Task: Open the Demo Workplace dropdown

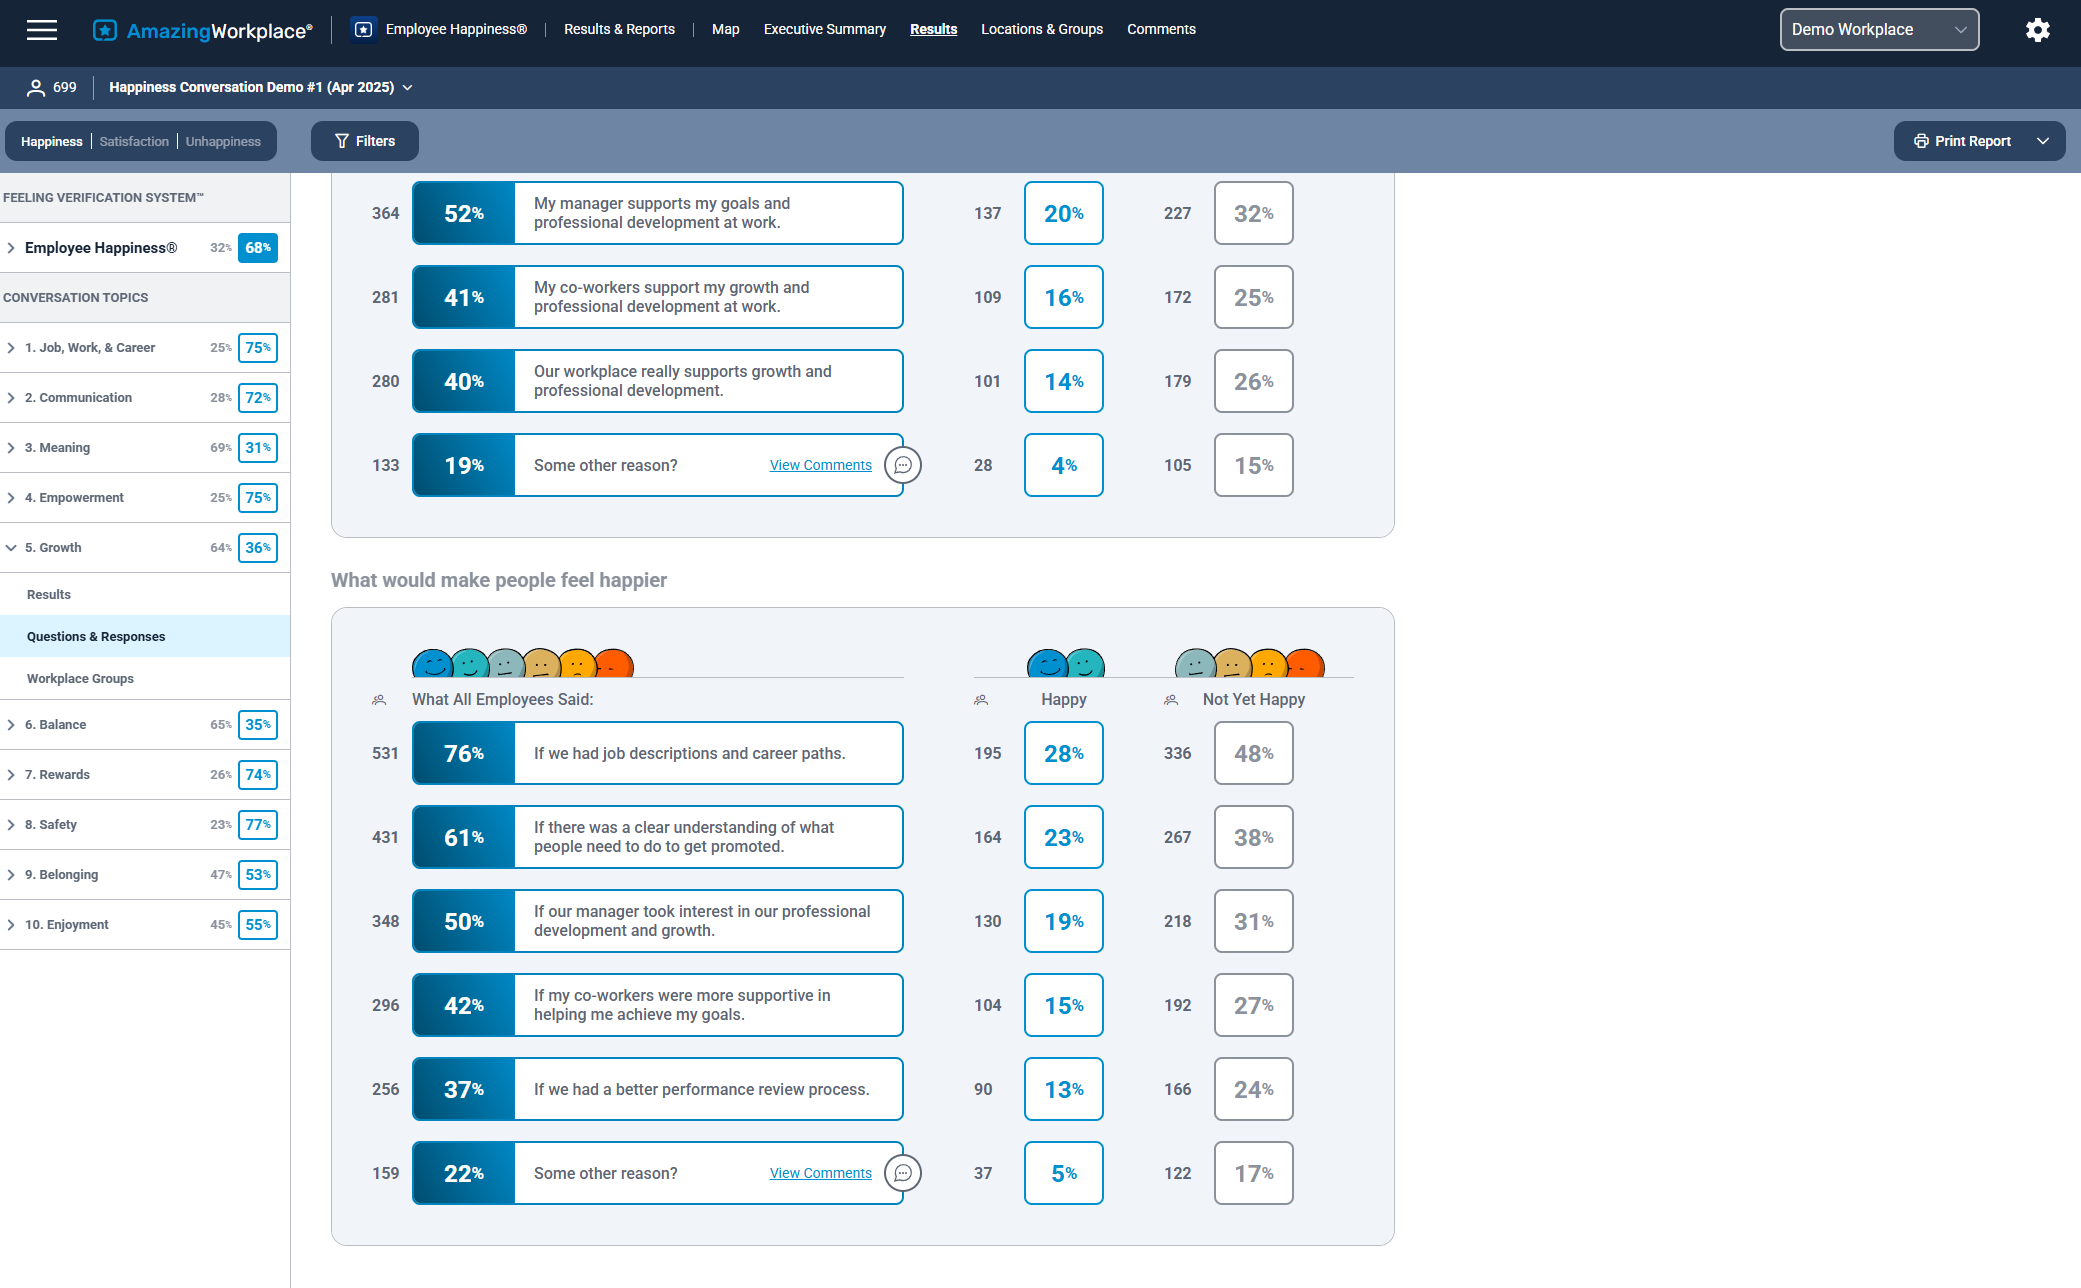Action: click(1878, 30)
